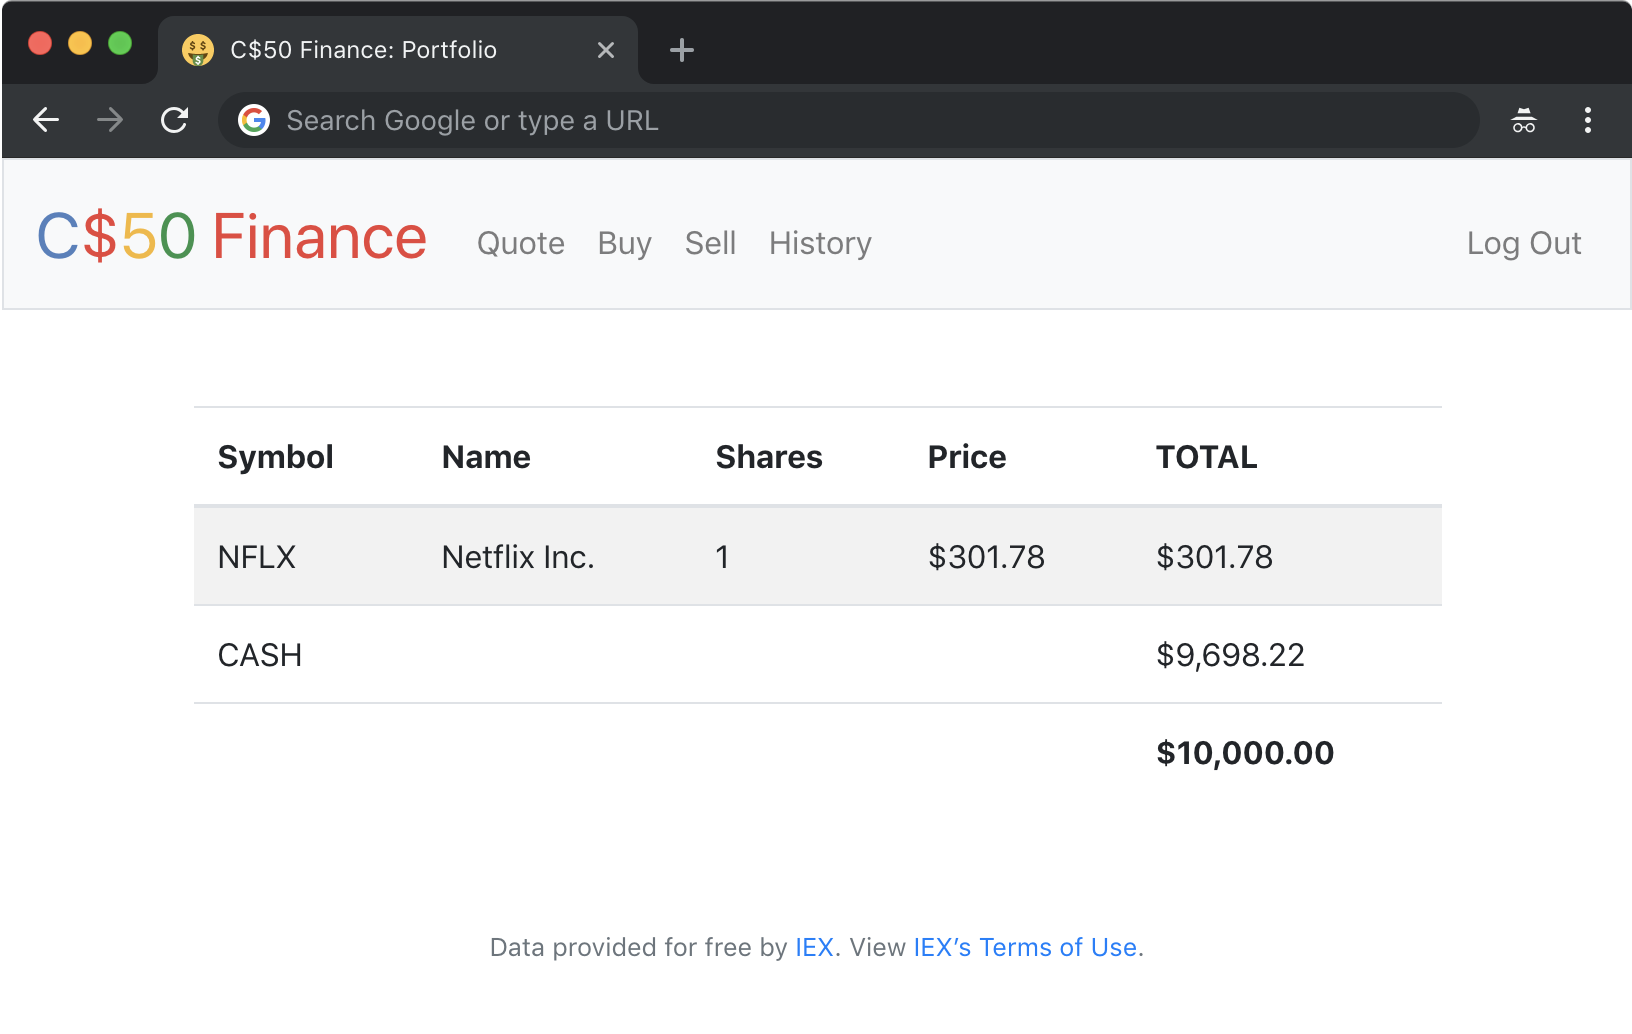Click the incognito mode icon
Screen dimensions: 1632x1034
[x=1523, y=121]
